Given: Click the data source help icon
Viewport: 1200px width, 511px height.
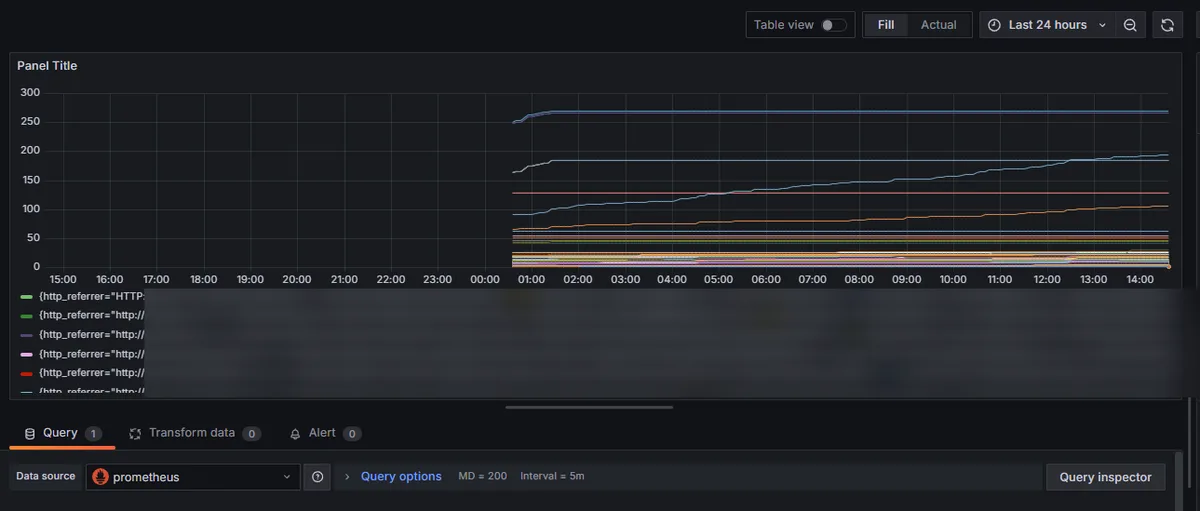Looking at the screenshot, I should coord(317,477).
